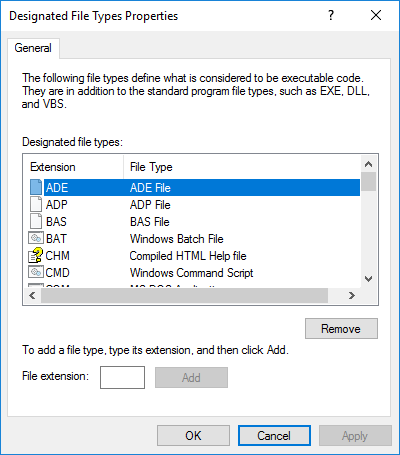Click the Remove button
400x455 pixels.
click(341, 329)
